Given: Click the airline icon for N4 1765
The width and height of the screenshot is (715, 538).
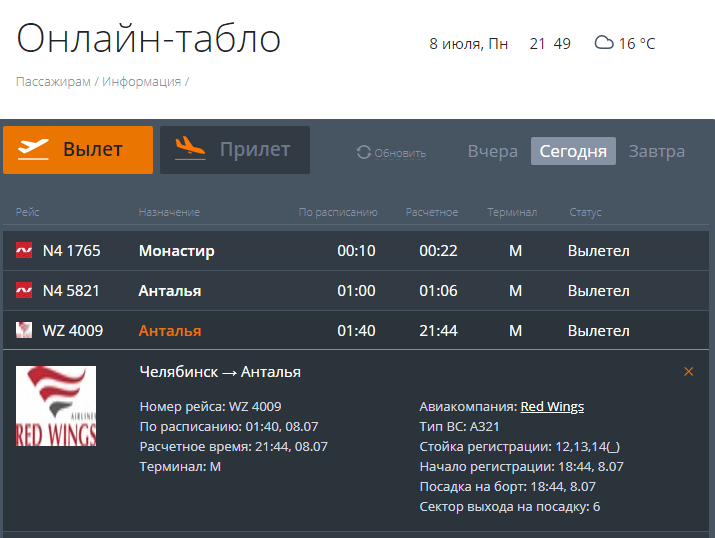Looking at the screenshot, I should coord(24,250).
